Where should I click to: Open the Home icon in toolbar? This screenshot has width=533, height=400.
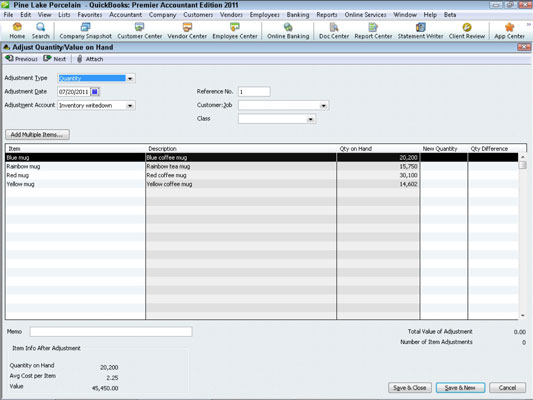coord(17,27)
